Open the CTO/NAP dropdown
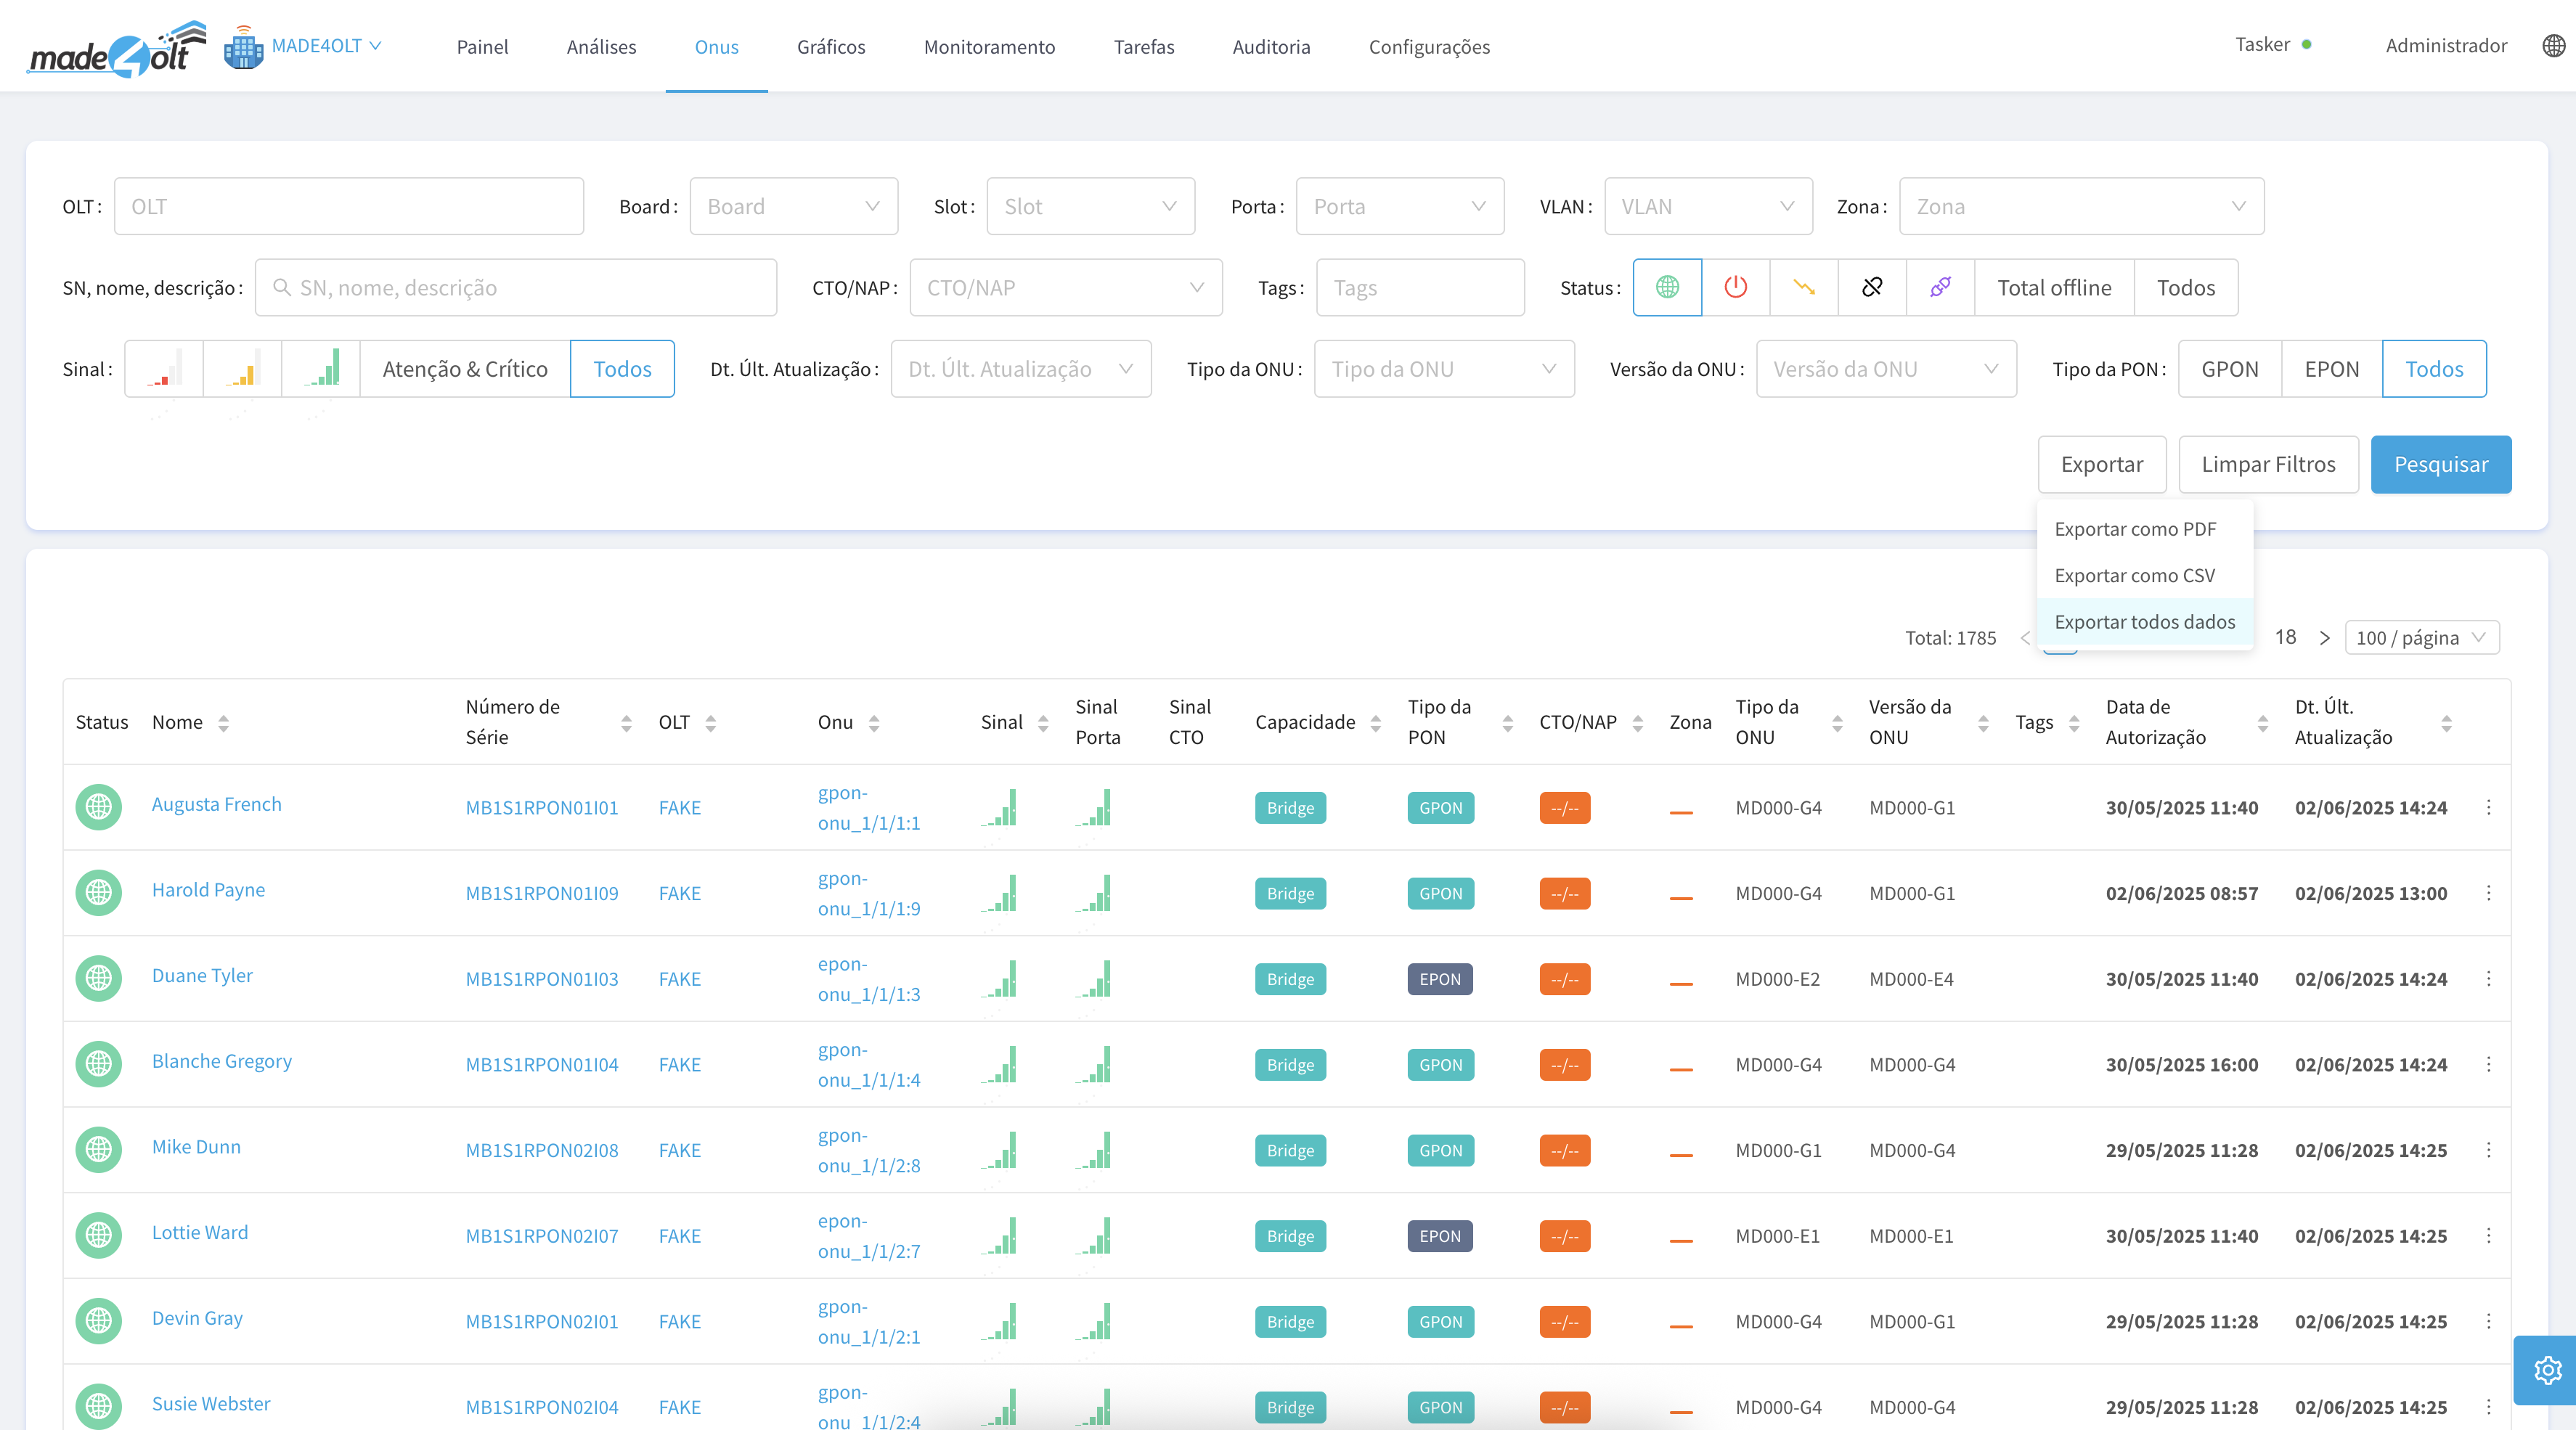The height and width of the screenshot is (1430, 2576). pos(1066,288)
